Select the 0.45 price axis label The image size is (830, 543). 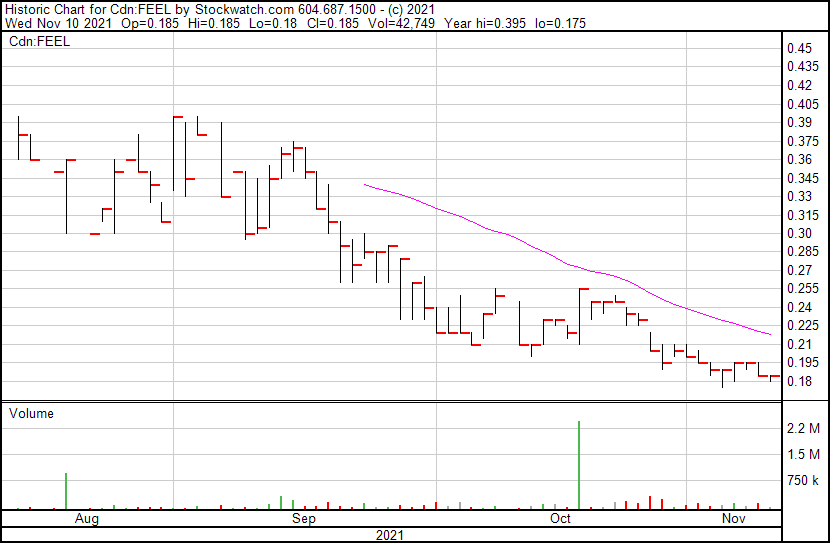click(799, 49)
